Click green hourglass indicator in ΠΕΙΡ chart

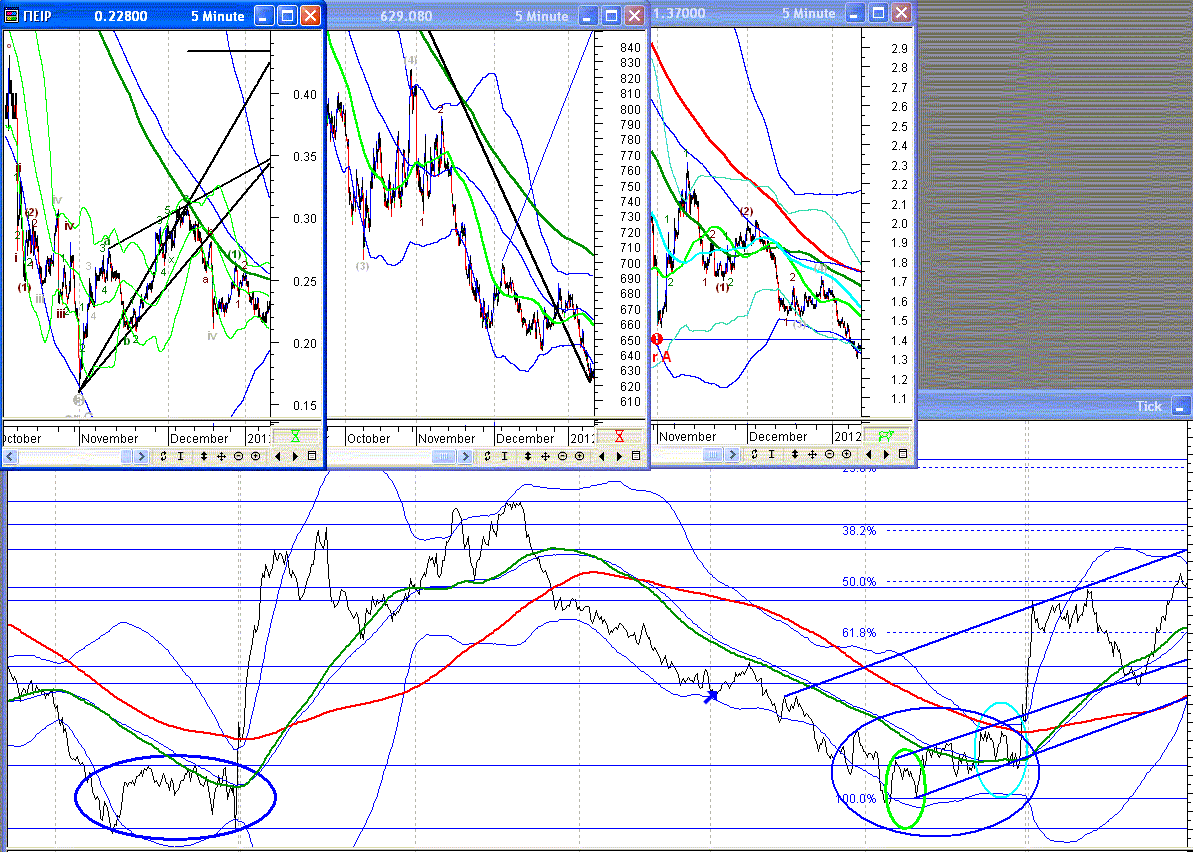click(295, 437)
